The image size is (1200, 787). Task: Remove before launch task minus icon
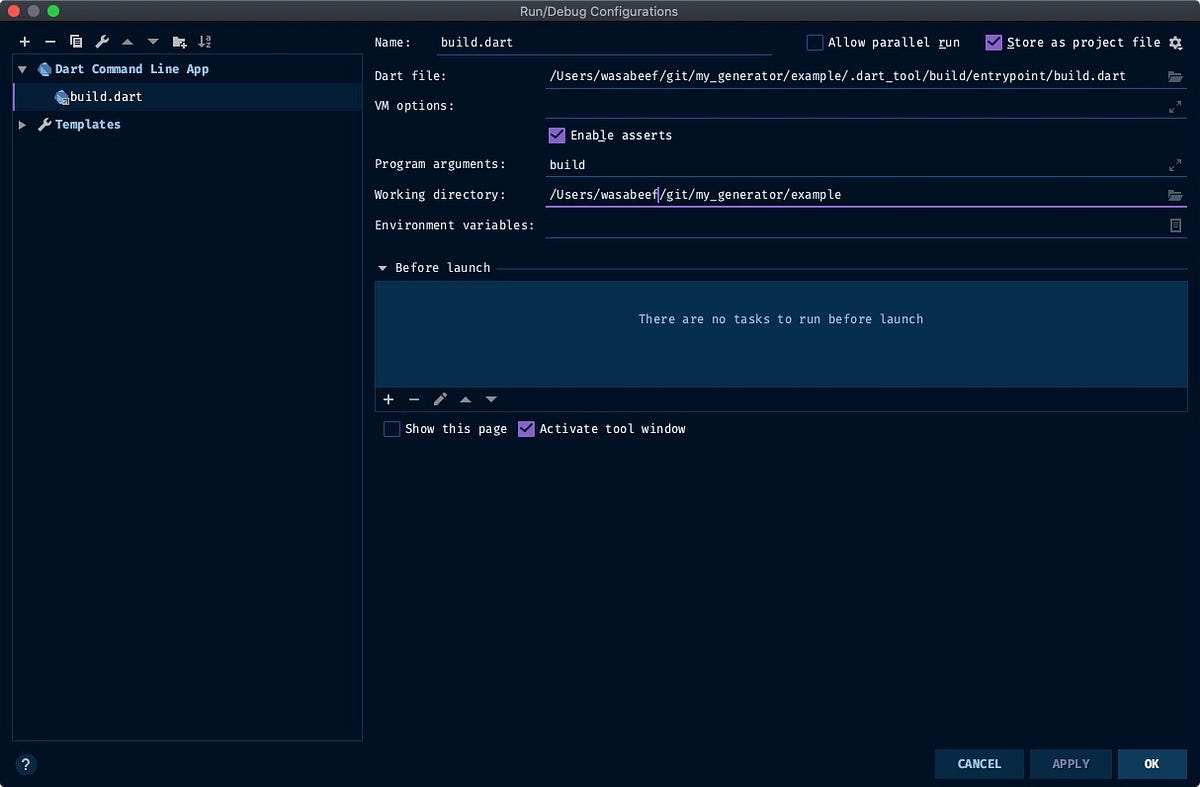click(x=414, y=399)
